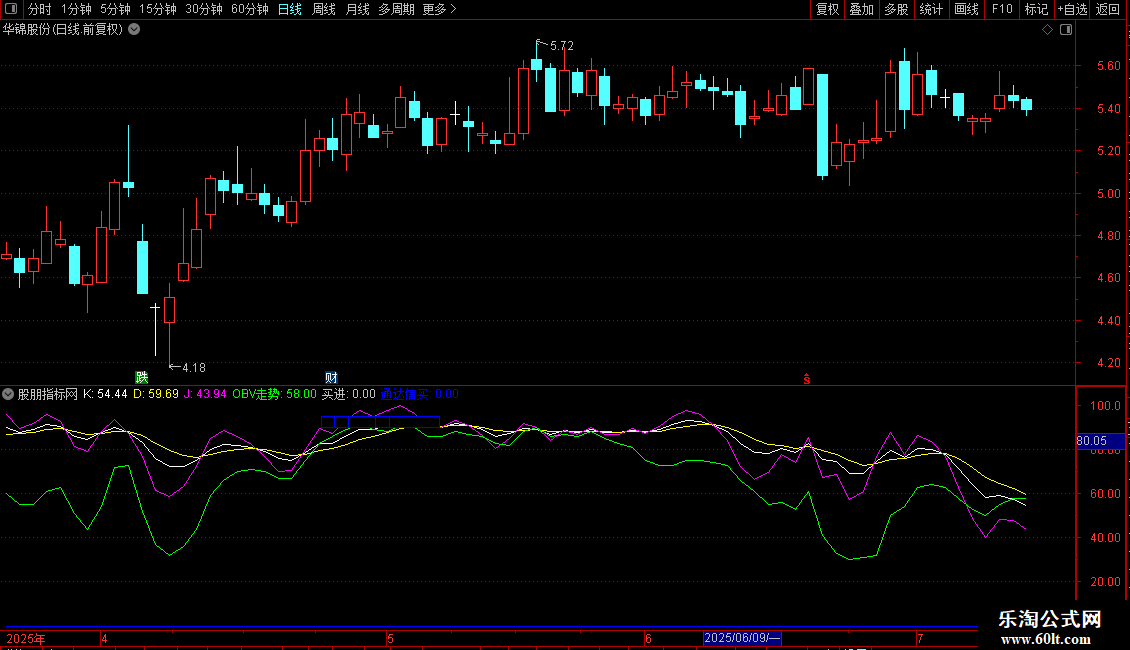Open the 画线 drawing tools
The image size is (1130, 650).
(966, 9)
